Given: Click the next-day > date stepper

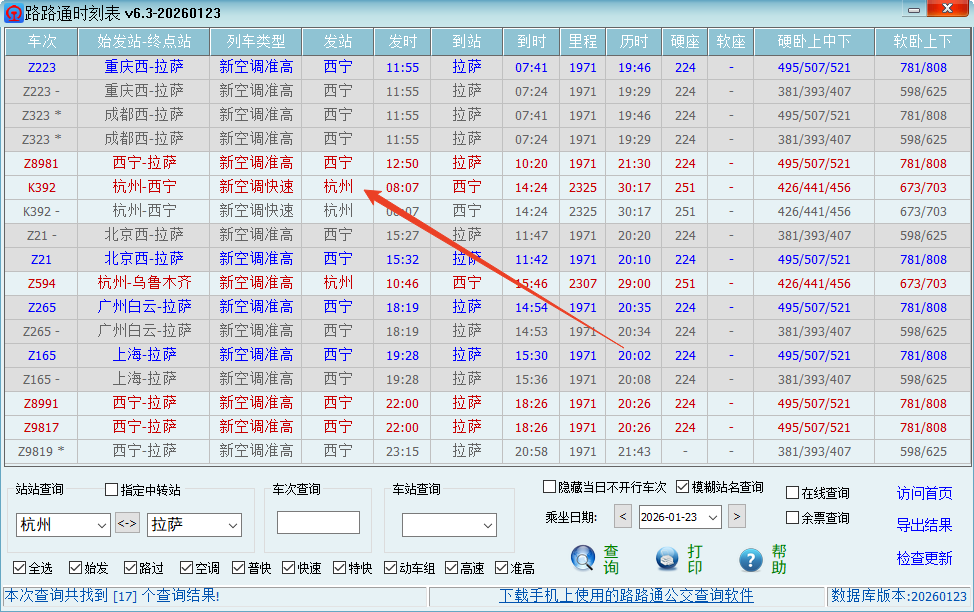Looking at the screenshot, I should point(739,517).
